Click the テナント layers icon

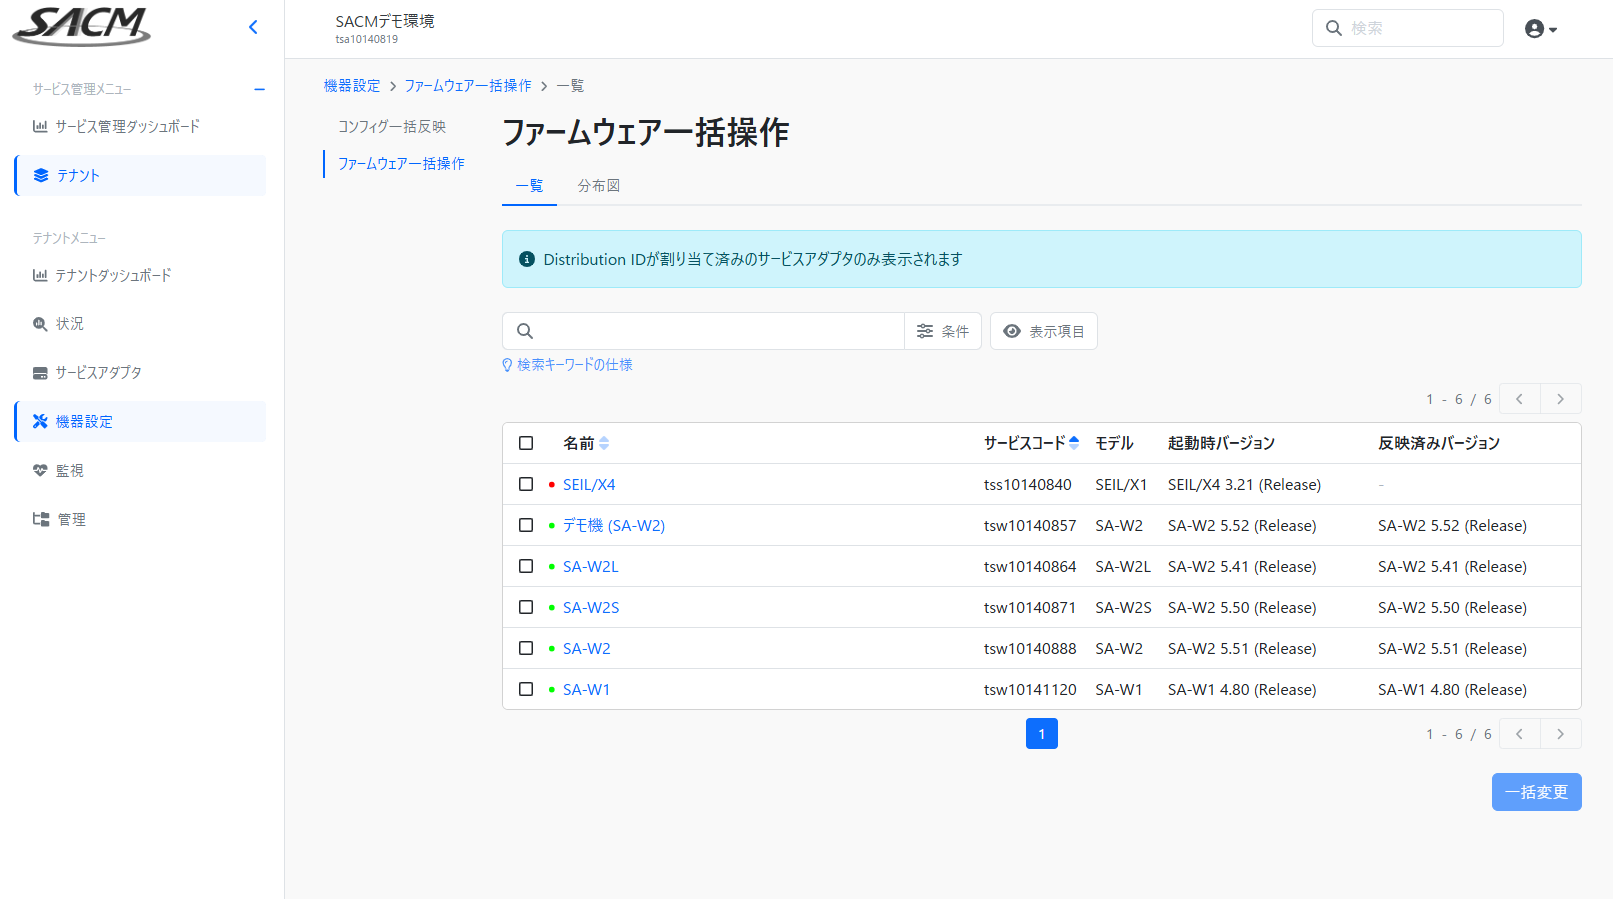(41, 175)
